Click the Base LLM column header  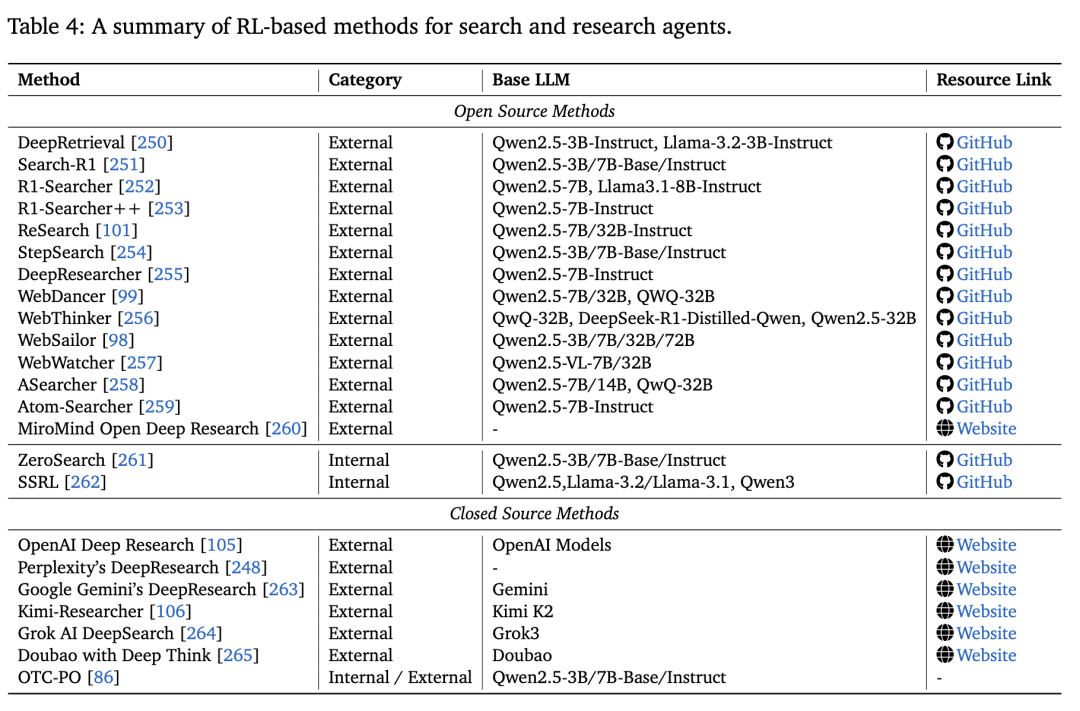[x=531, y=80]
